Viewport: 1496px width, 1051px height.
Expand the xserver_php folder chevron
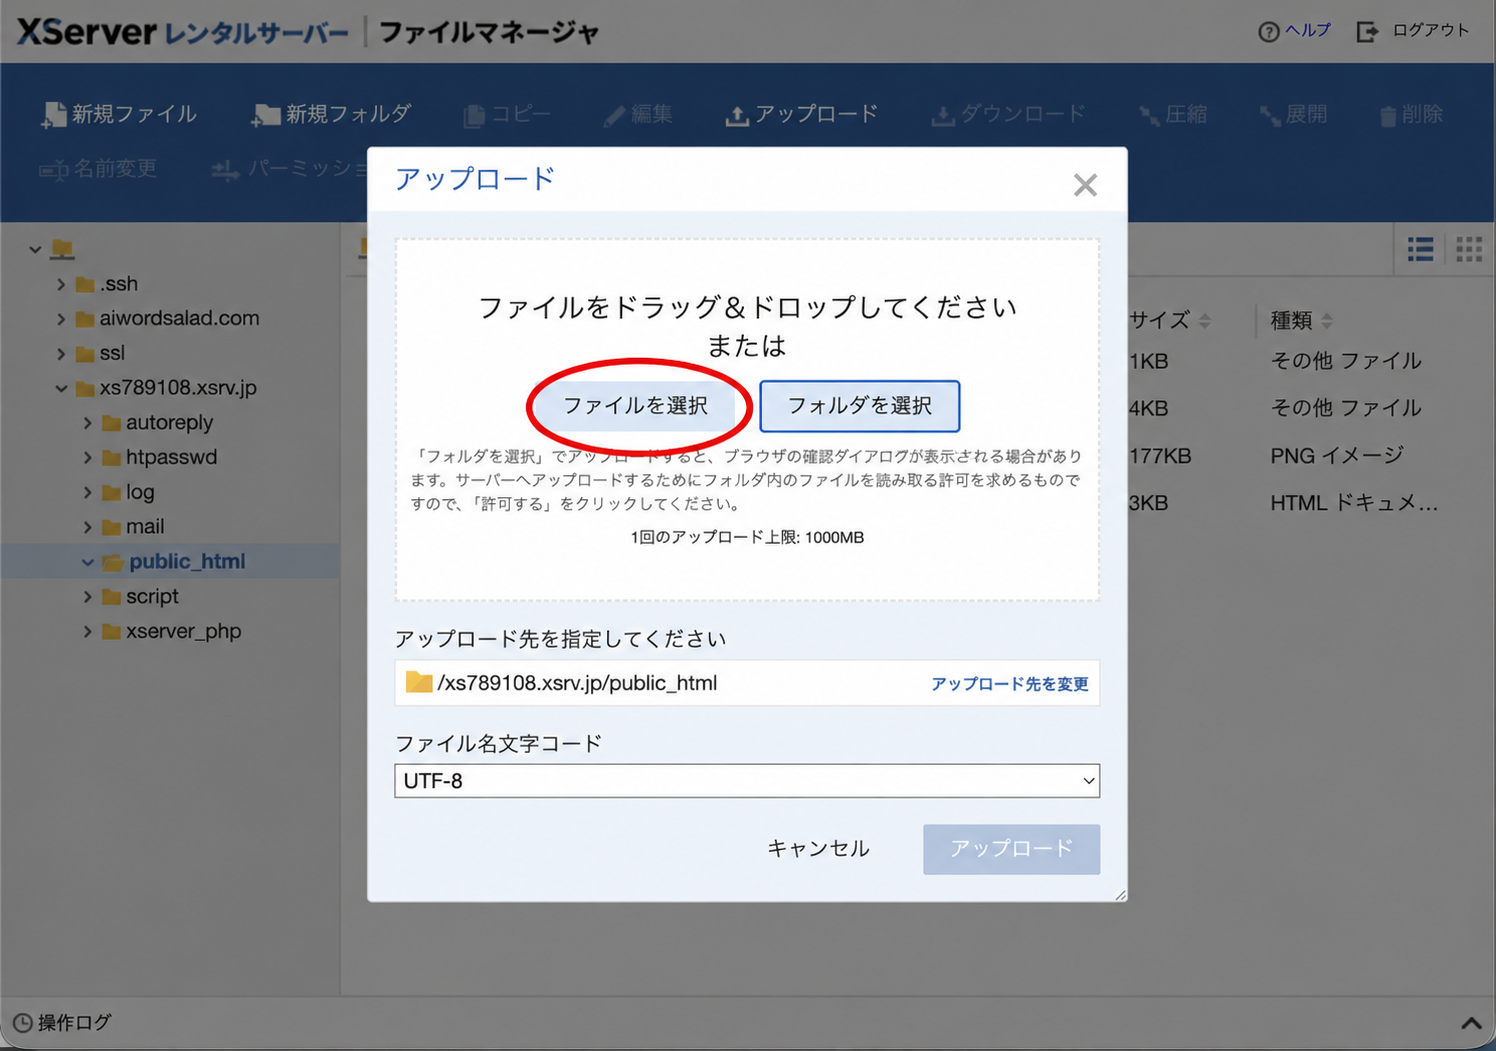tap(88, 632)
